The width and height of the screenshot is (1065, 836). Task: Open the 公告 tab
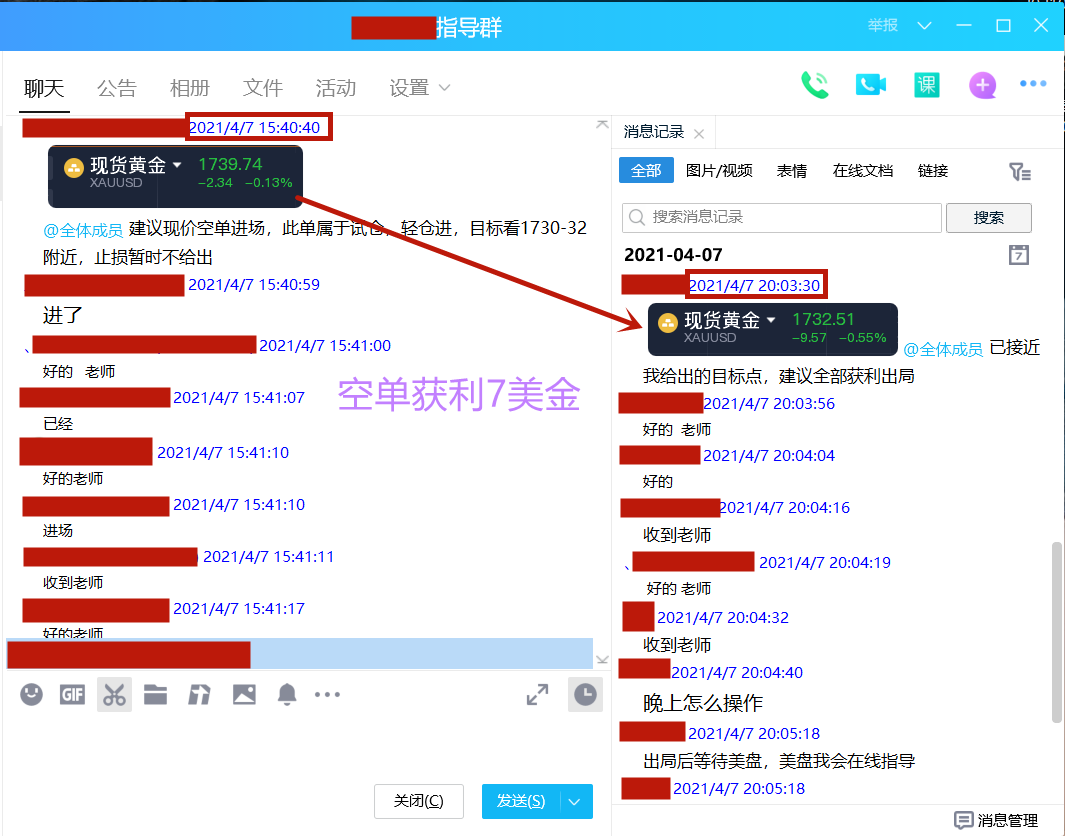[x=117, y=88]
